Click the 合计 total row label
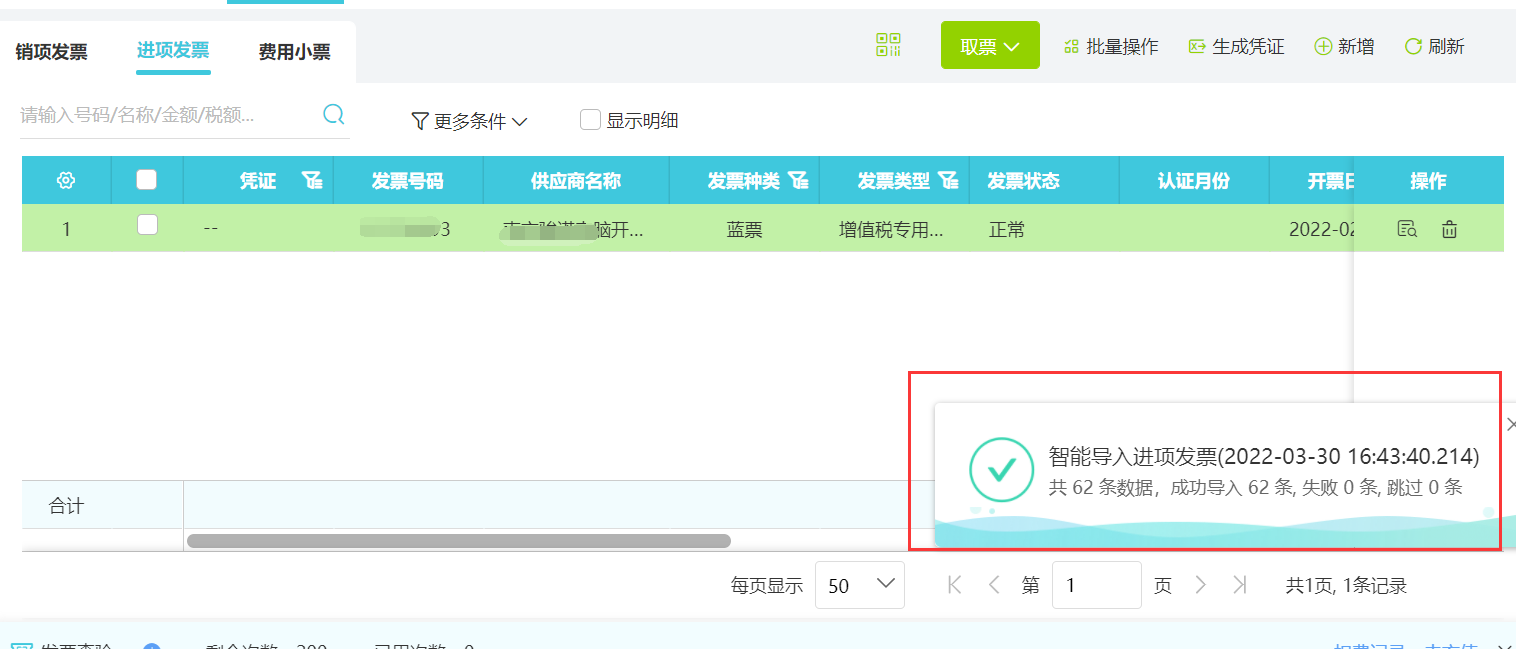Screen dimensions: 1516x649 pyautogui.click(x=66, y=507)
